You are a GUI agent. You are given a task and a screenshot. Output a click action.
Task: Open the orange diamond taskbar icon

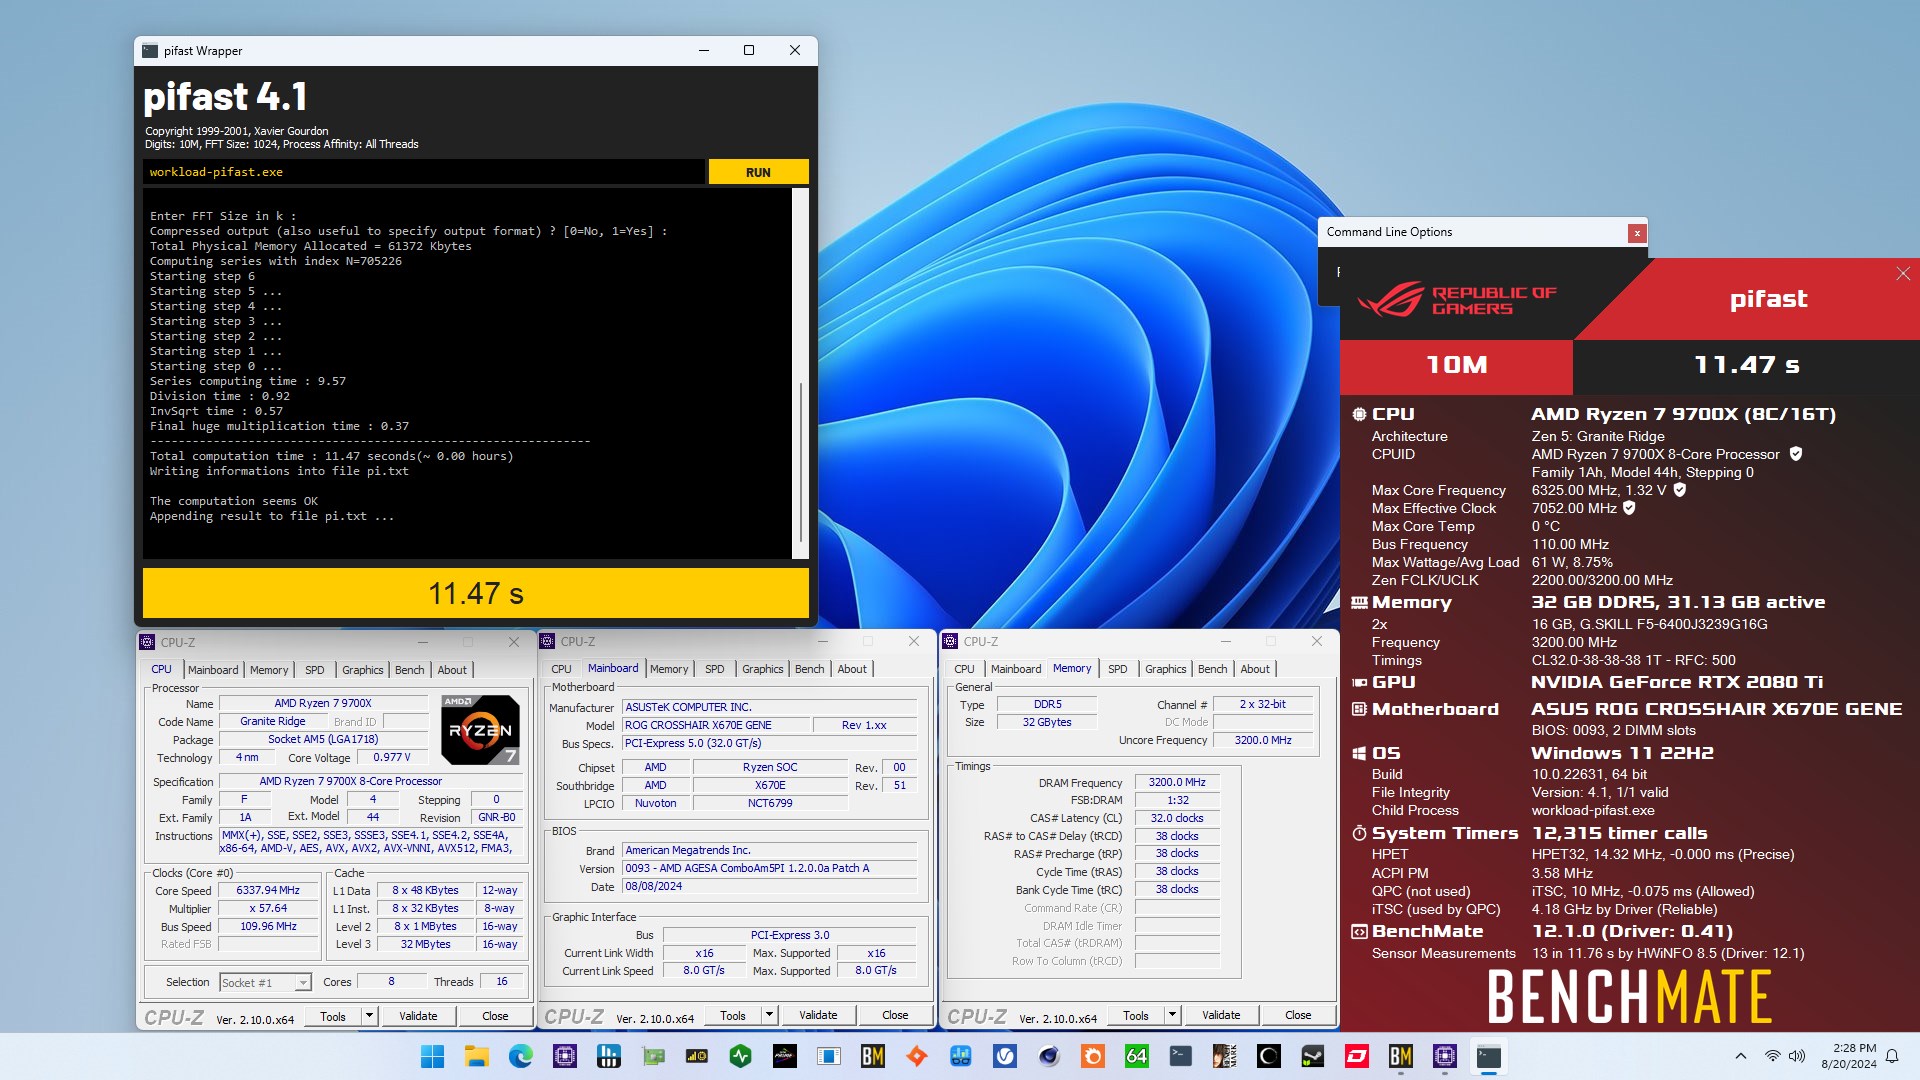pos(917,1056)
